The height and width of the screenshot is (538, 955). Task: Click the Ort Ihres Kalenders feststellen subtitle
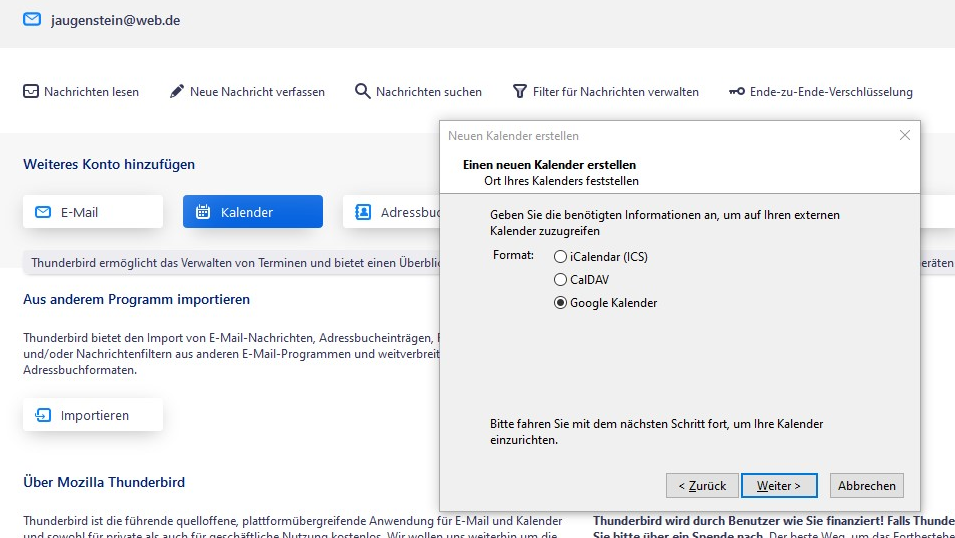(562, 181)
